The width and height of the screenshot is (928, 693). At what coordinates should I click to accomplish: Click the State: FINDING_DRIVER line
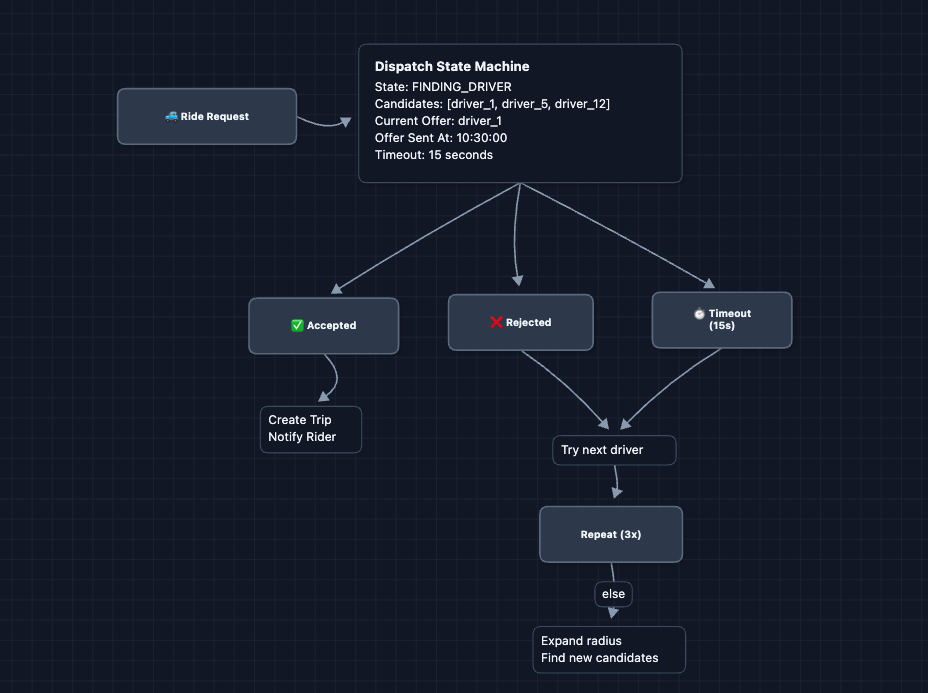click(443, 87)
